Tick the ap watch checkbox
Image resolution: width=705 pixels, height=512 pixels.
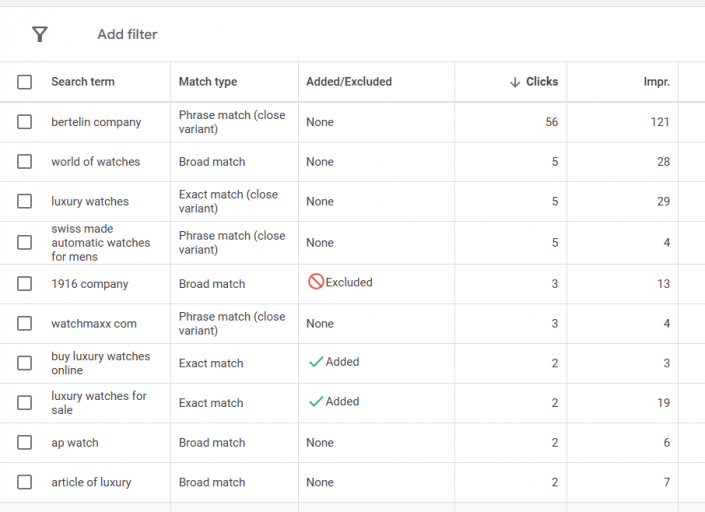(25, 443)
